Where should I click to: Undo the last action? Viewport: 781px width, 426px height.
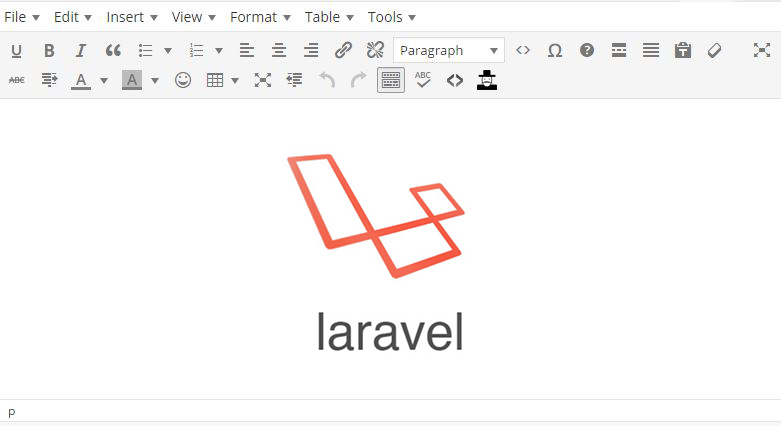pyautogui.click(x=327, y=80)
